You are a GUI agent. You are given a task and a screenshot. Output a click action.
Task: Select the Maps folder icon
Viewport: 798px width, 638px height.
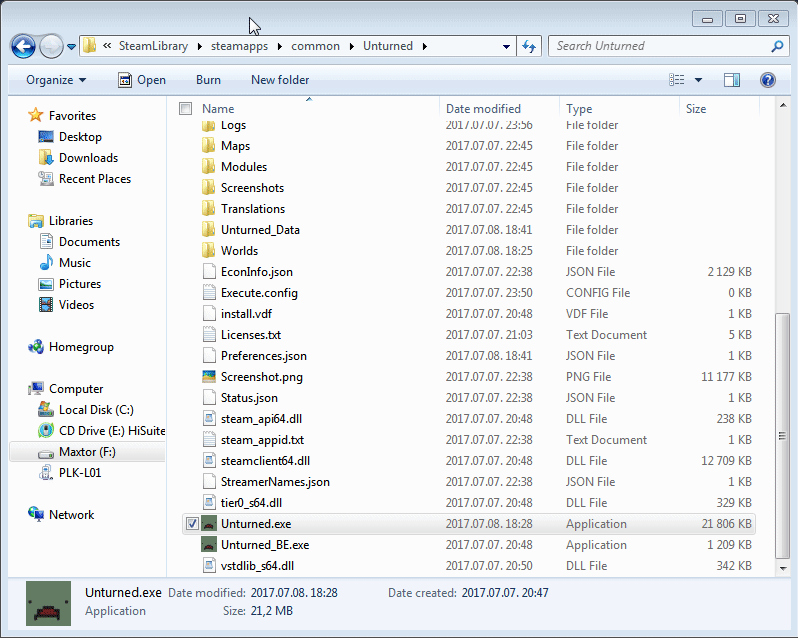point(208,146)
